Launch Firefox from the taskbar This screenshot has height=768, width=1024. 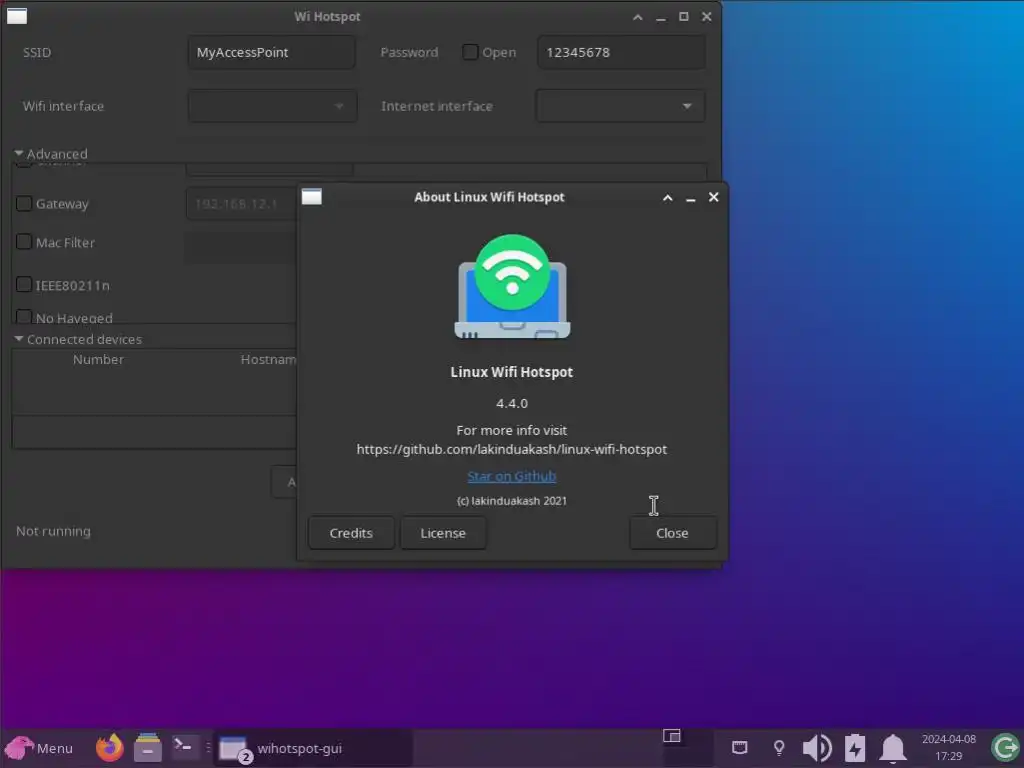click(x=110, y=748)
